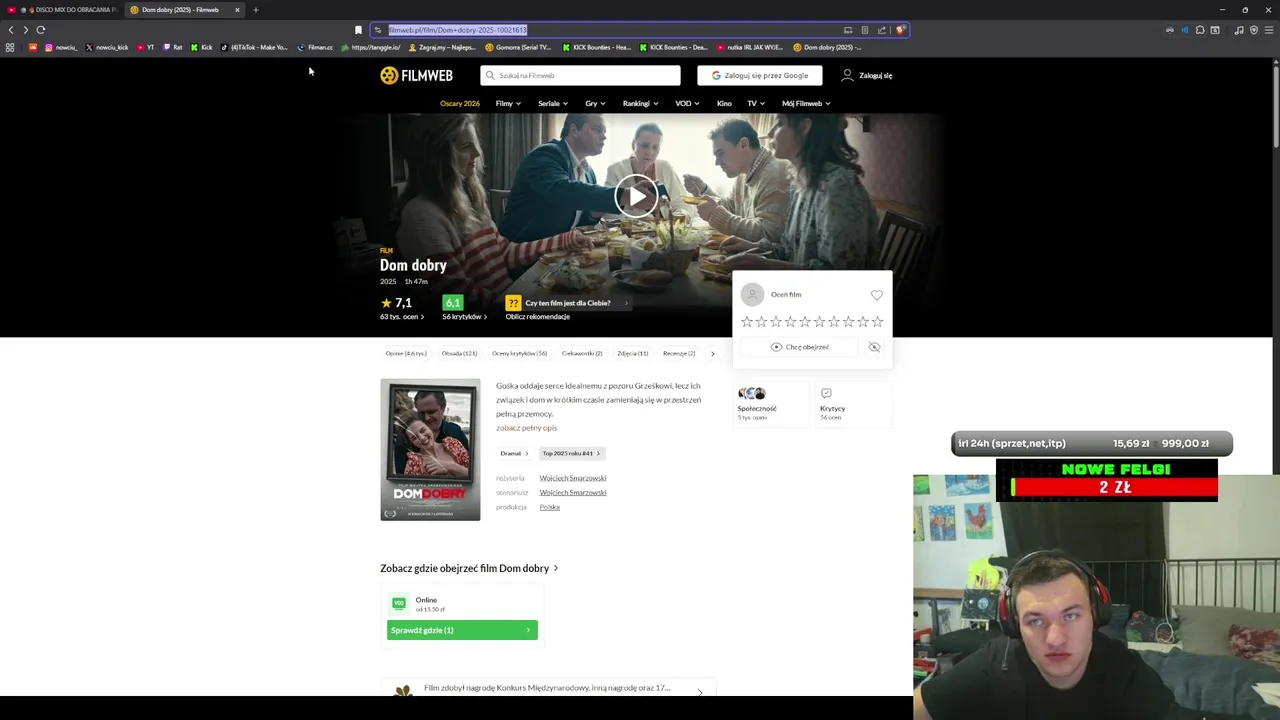Open Dramat genre chip
The height and width of the screenshot is (720, 1280).
[514, 453]
